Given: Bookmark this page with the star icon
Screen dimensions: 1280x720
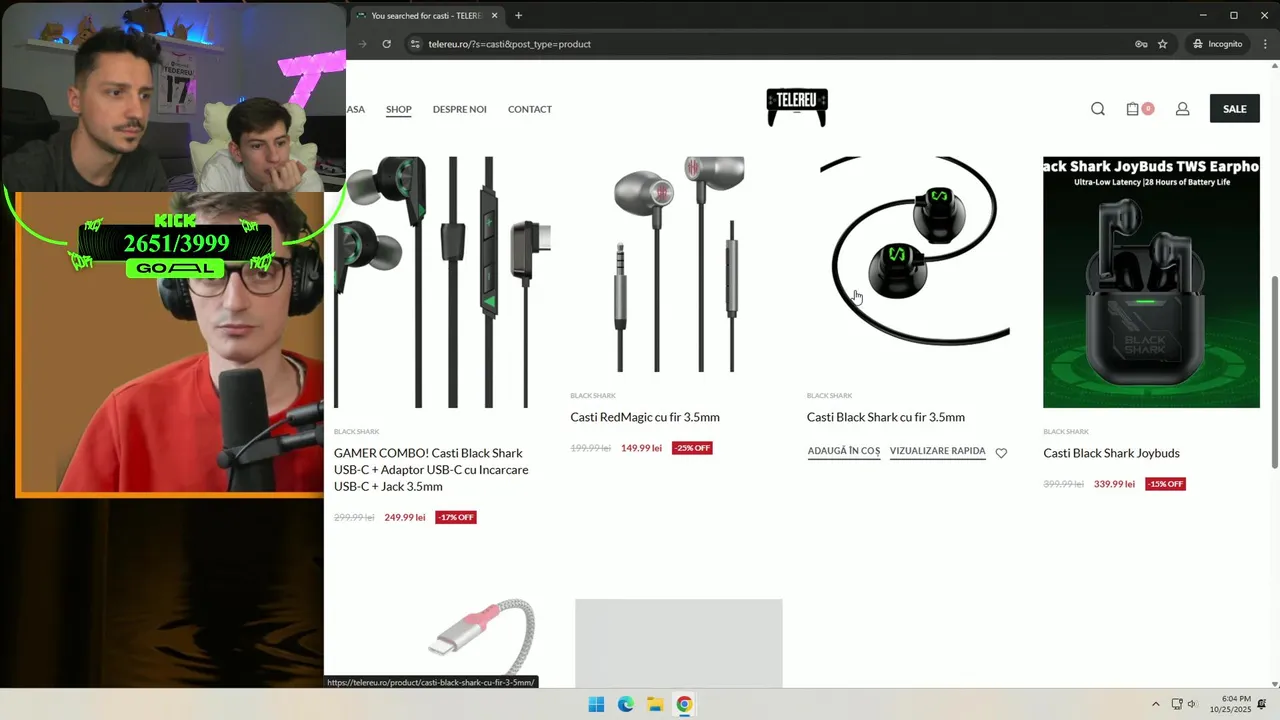Looking at the screenshot, I should [1162, 44].
